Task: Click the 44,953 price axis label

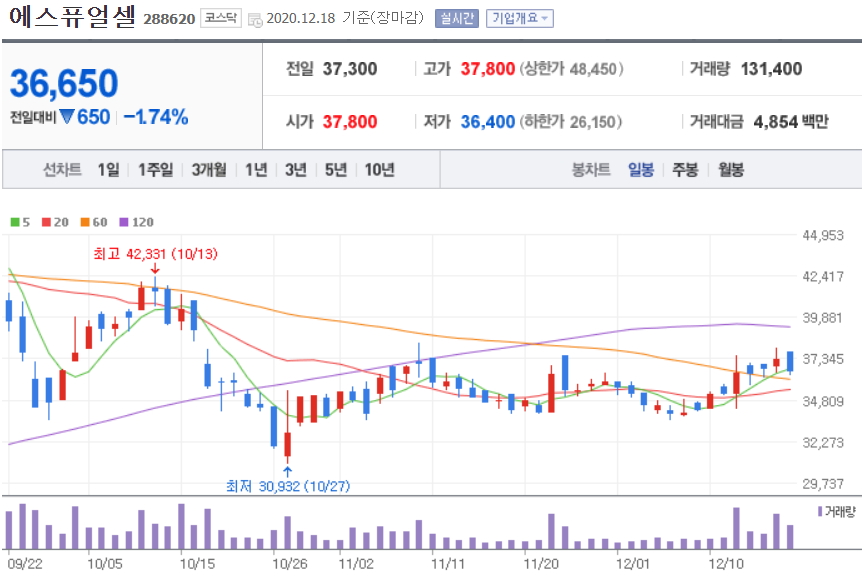Action: pyautogui.click(x=823, y=235)
